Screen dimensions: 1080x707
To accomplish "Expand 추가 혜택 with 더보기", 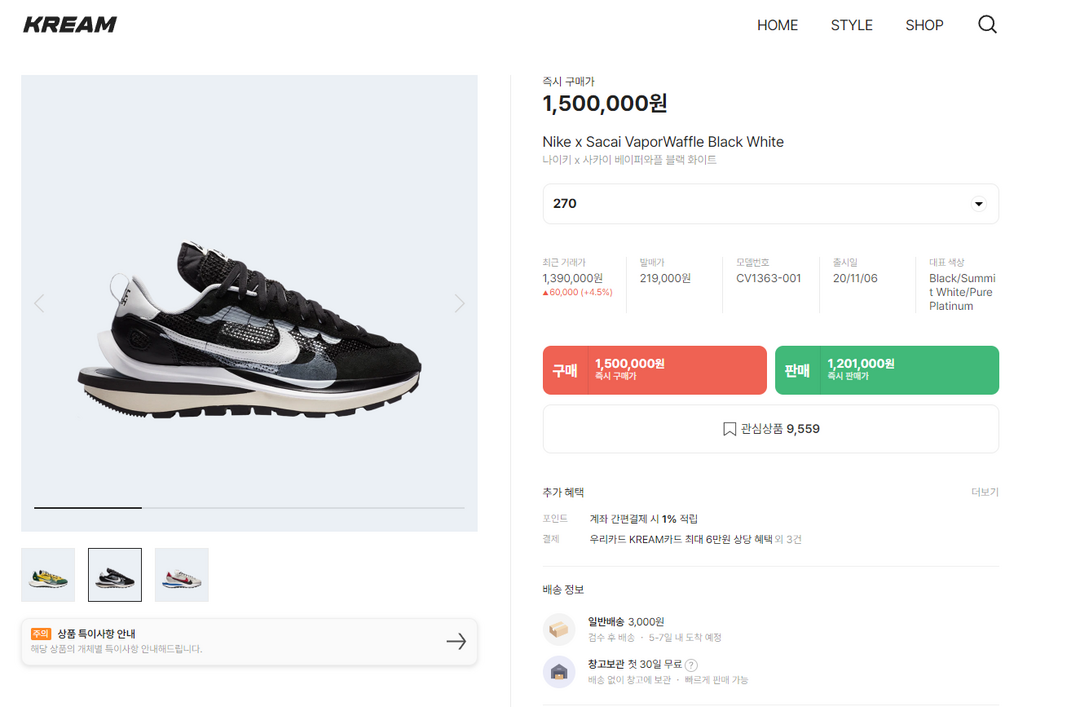I will pos(984,492).
